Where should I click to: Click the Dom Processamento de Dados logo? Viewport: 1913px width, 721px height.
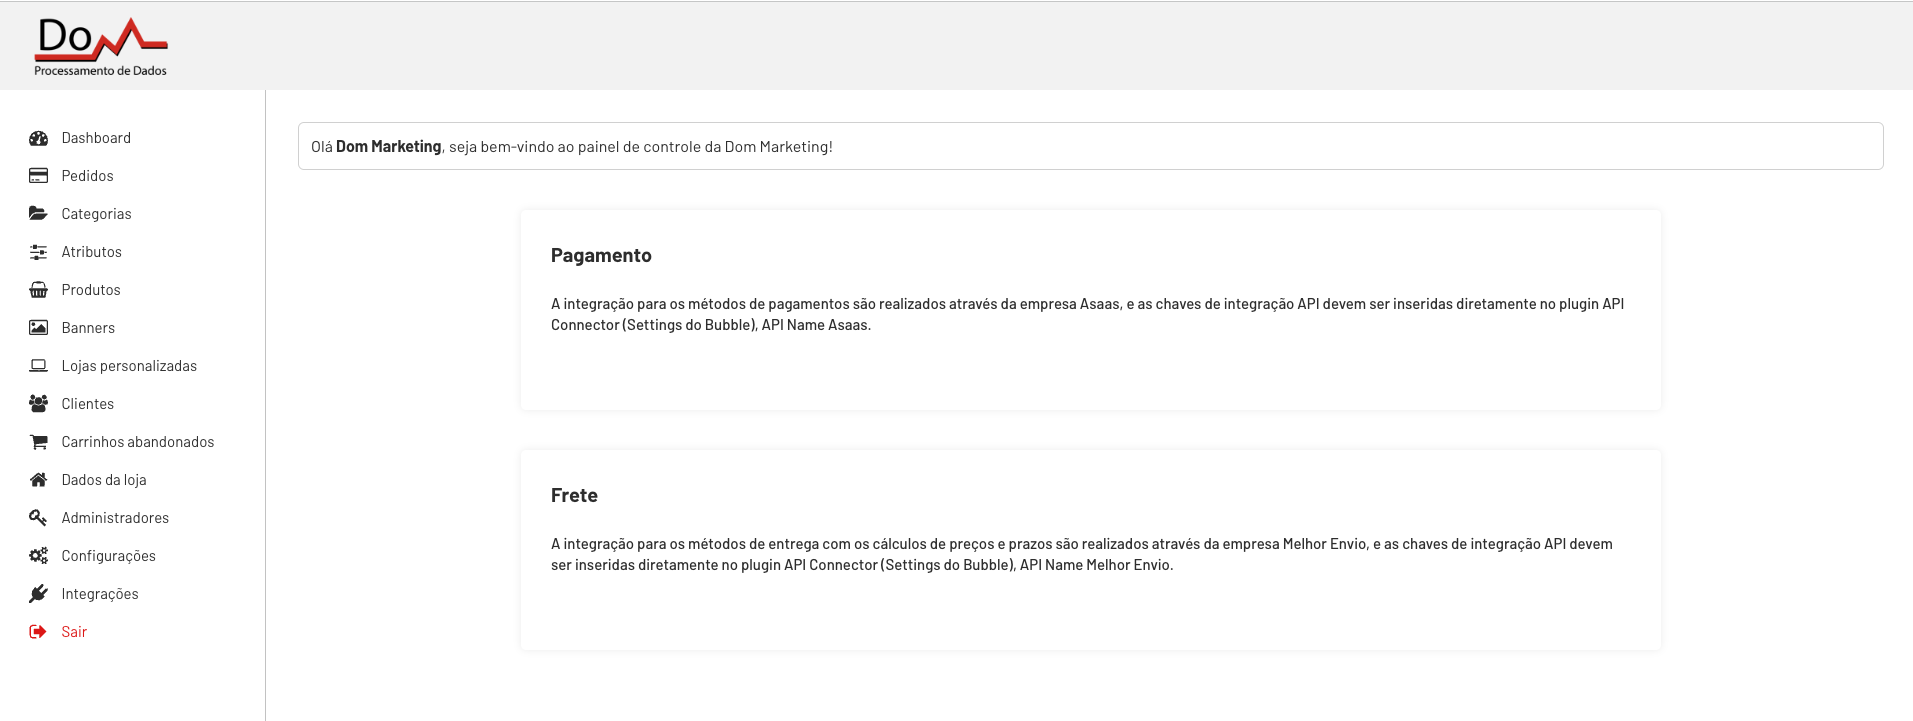101,46
